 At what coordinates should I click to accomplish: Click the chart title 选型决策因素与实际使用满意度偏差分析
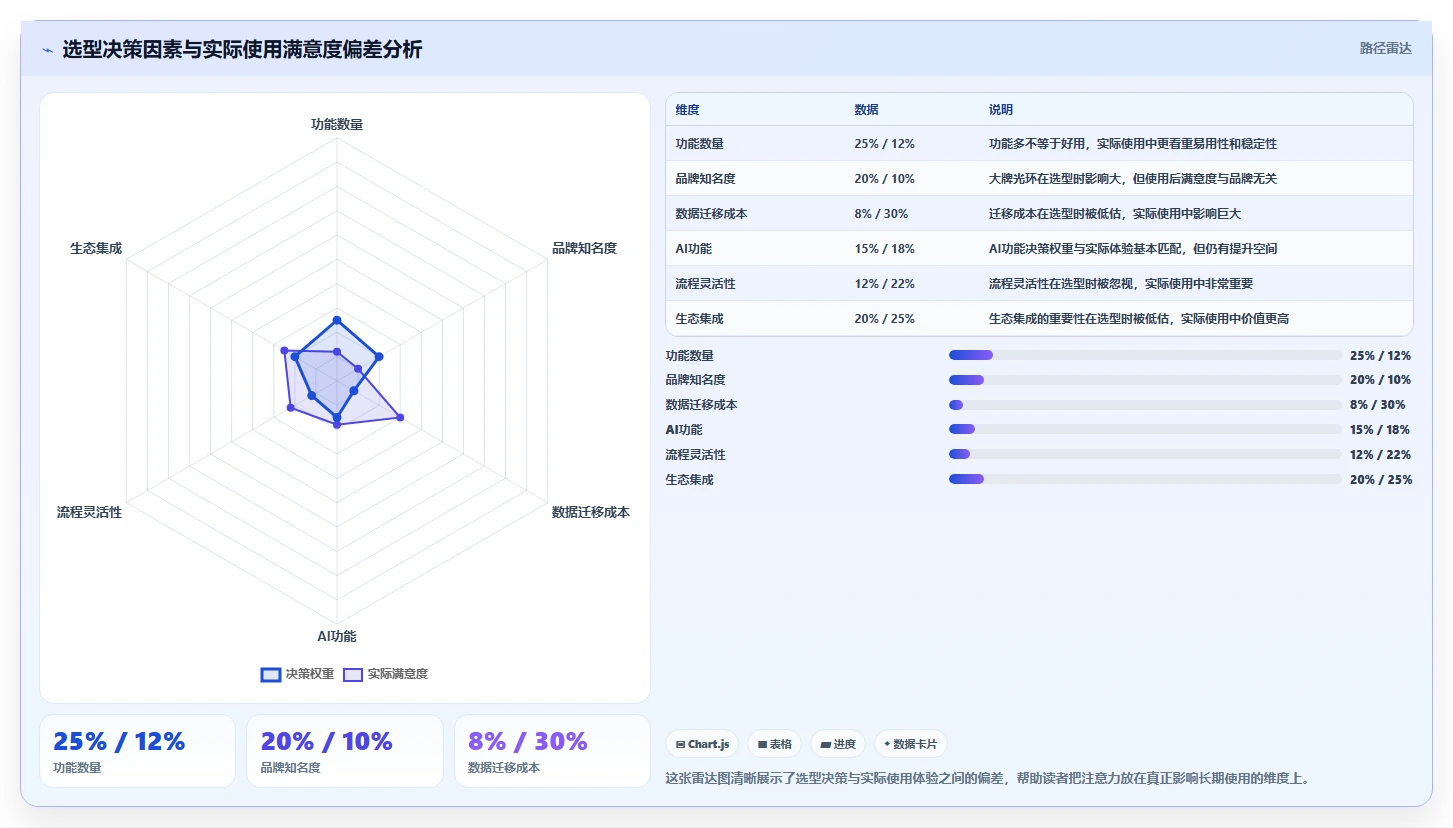242,49
